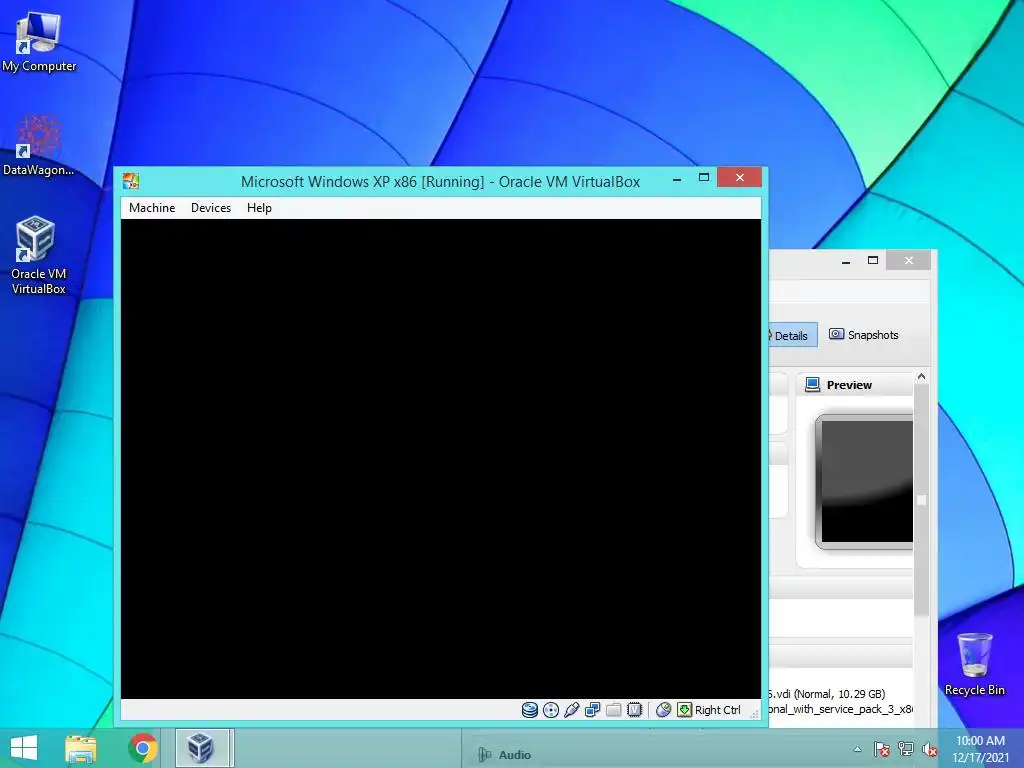Viewport: 1024px width, 768px height.
Task: Click the service_pack_3 ISO file name text
Action: point(842,709)
